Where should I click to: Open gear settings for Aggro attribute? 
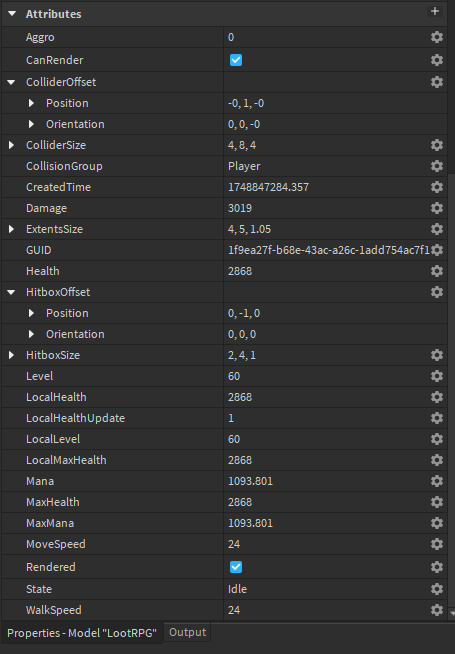point(437,37)
